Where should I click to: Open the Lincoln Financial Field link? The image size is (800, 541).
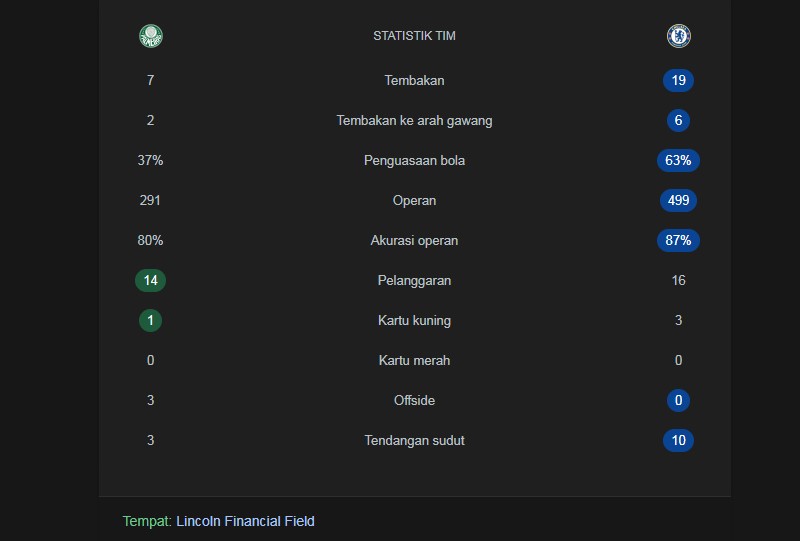(245, 521)
